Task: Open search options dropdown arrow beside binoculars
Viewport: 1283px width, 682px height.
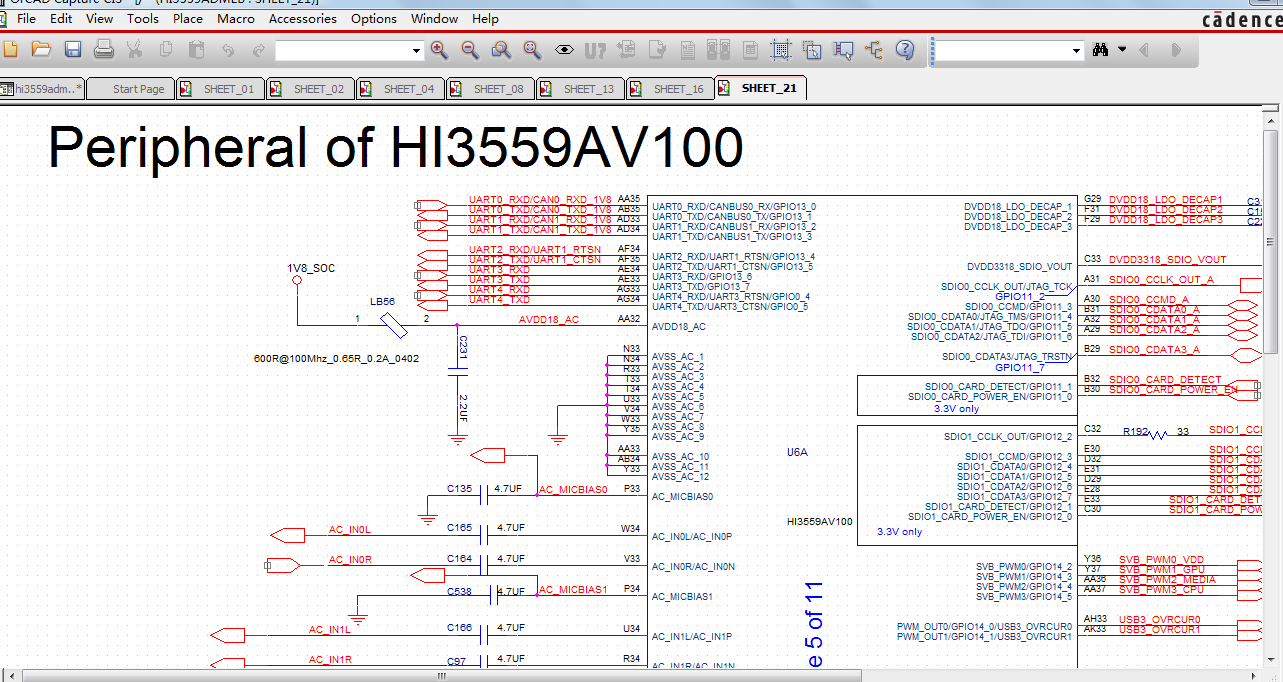Action: 1122,49
